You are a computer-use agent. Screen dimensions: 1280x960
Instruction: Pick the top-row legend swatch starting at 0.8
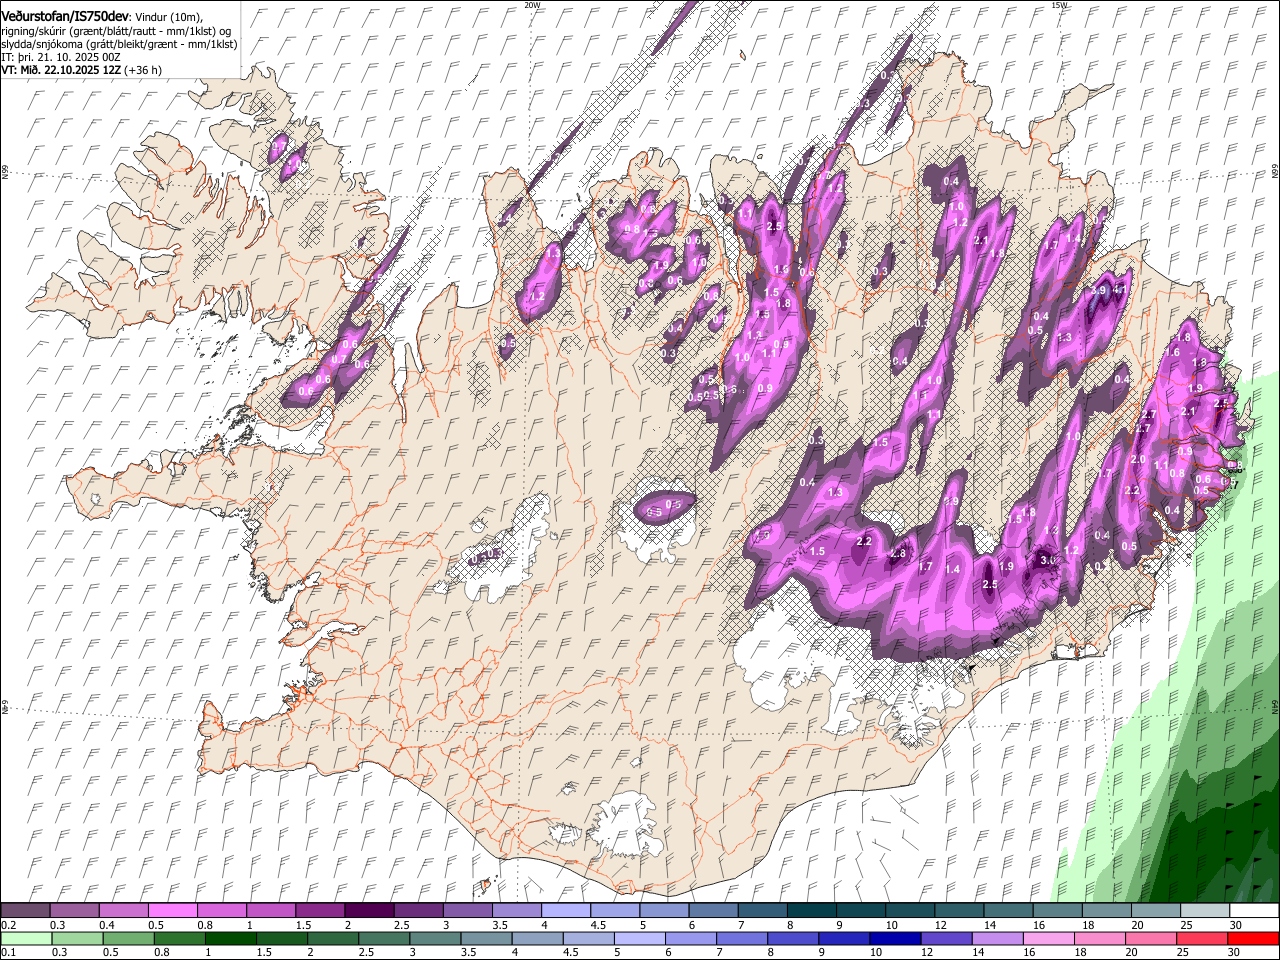221,911
